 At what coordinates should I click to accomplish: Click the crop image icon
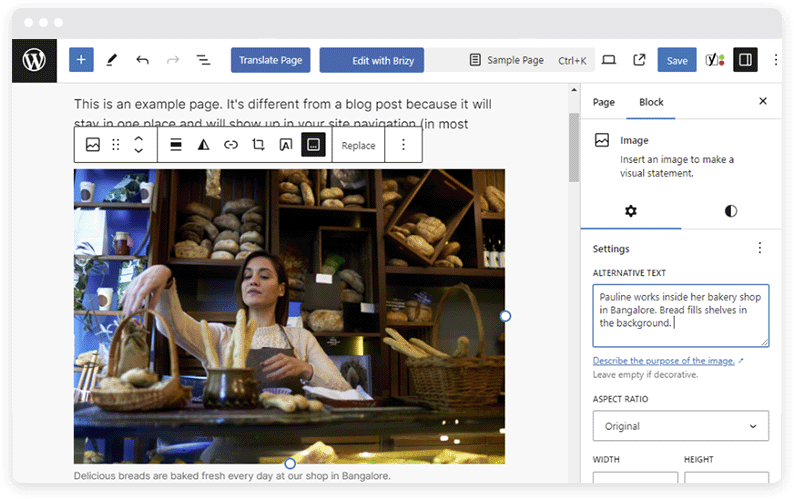[x=258, y=145]
